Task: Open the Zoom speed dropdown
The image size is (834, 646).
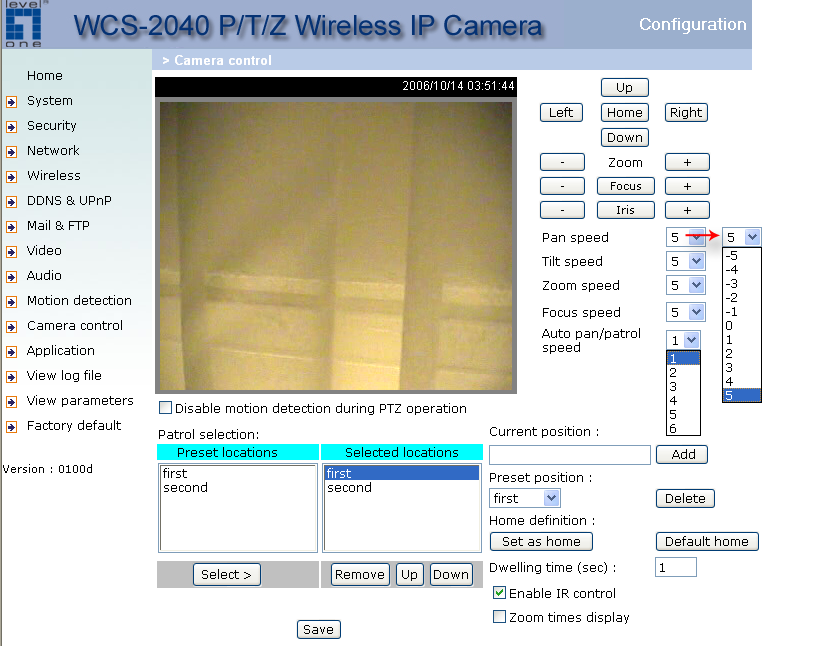Action: (686, 286)
